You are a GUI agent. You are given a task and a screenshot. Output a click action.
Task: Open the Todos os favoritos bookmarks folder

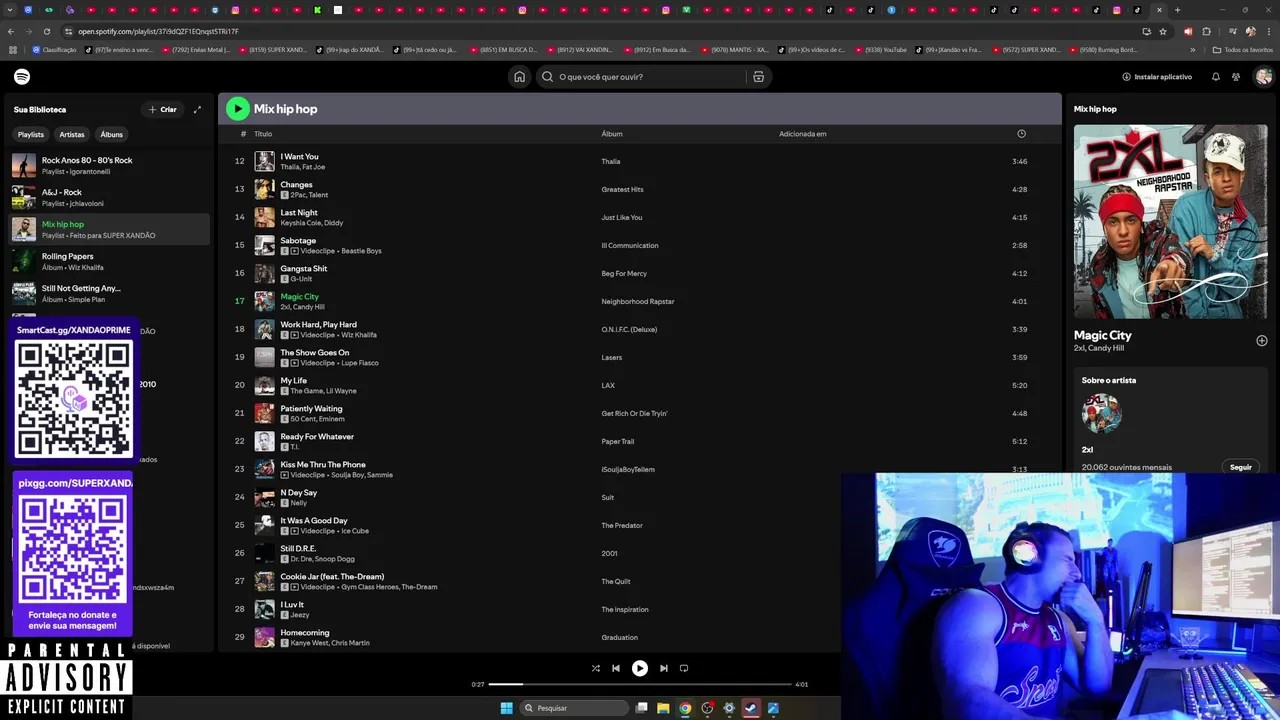1243,49
